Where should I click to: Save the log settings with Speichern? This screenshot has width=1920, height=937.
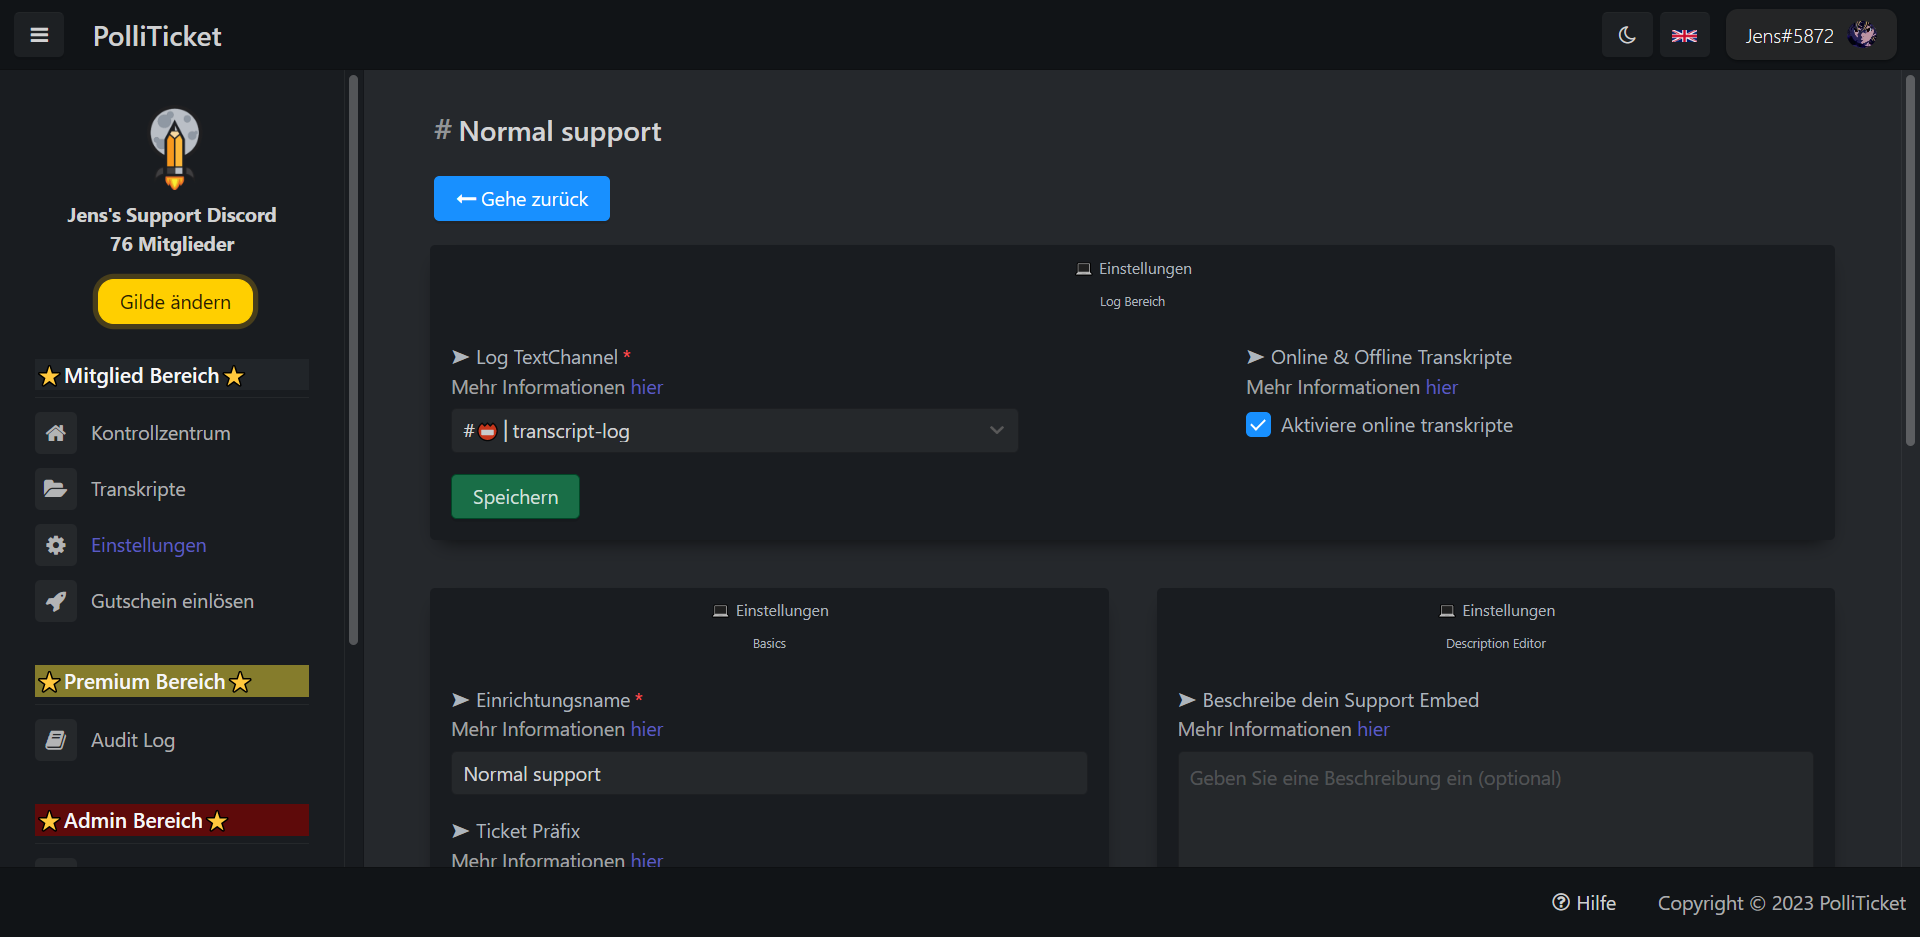[515, 497]
